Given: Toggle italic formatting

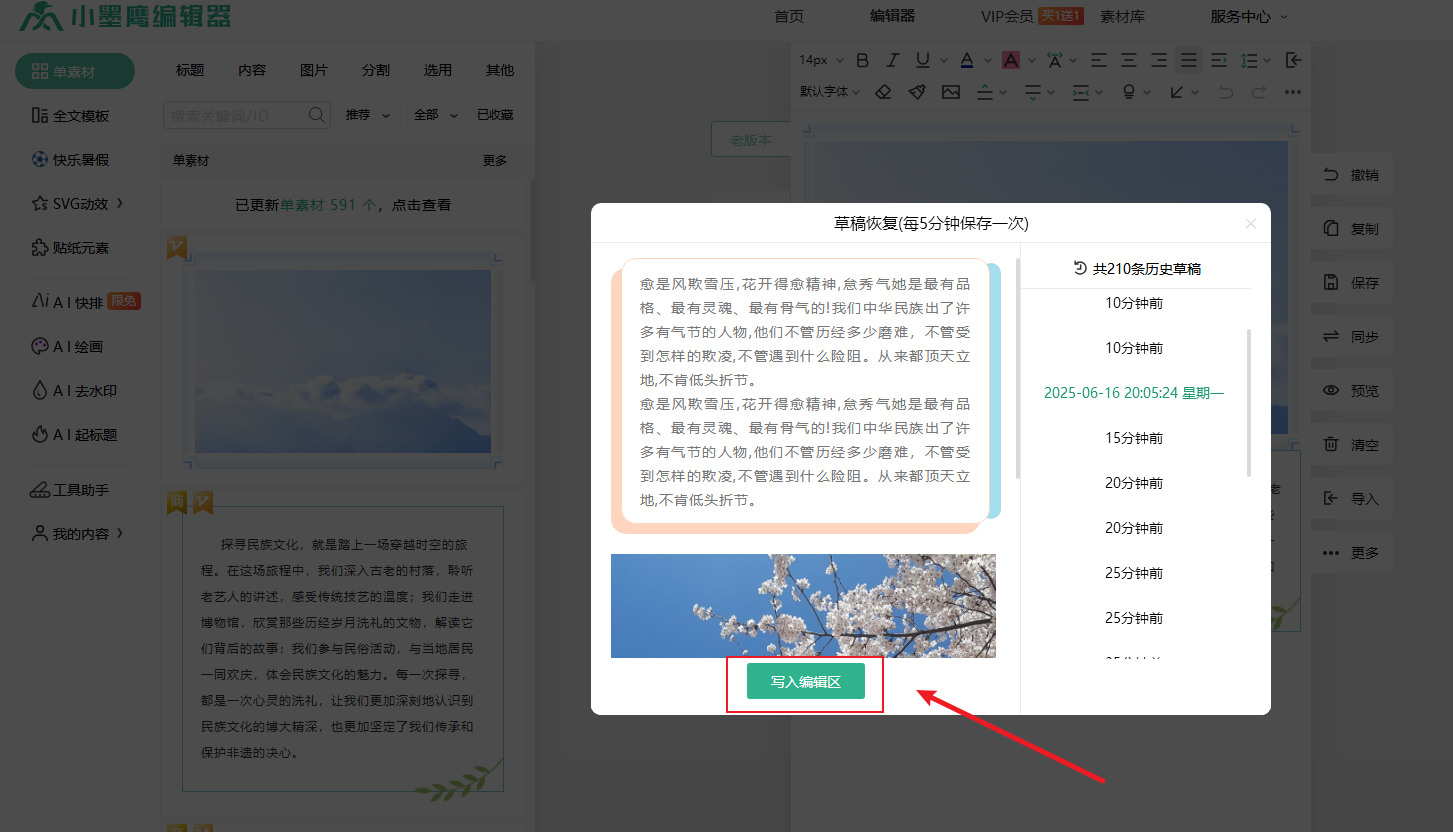Looking at the screenshot, I should (x=893, y=60).
